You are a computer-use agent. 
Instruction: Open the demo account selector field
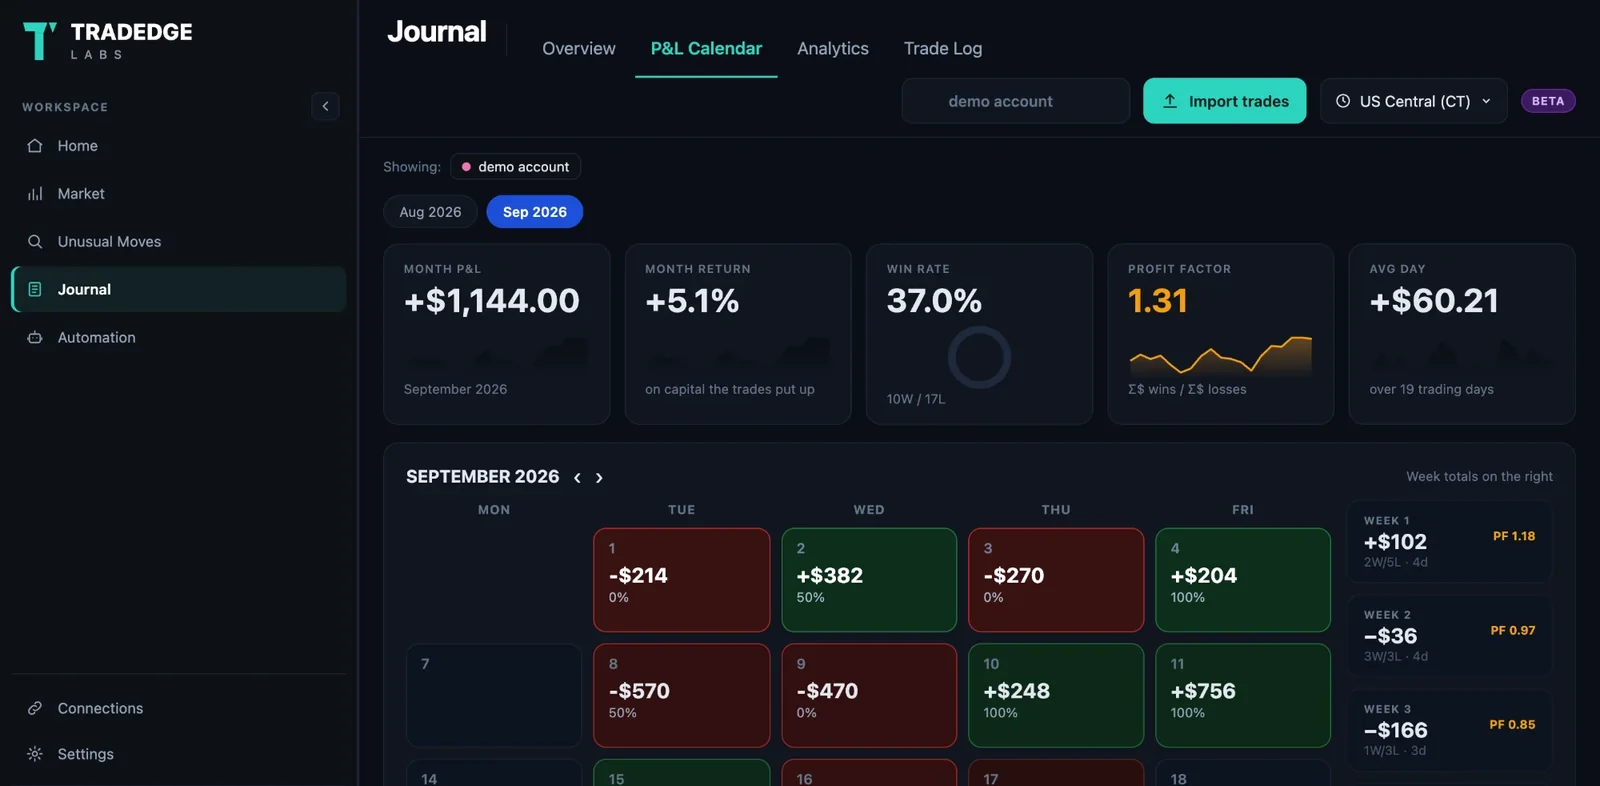tap(1015, 101)
